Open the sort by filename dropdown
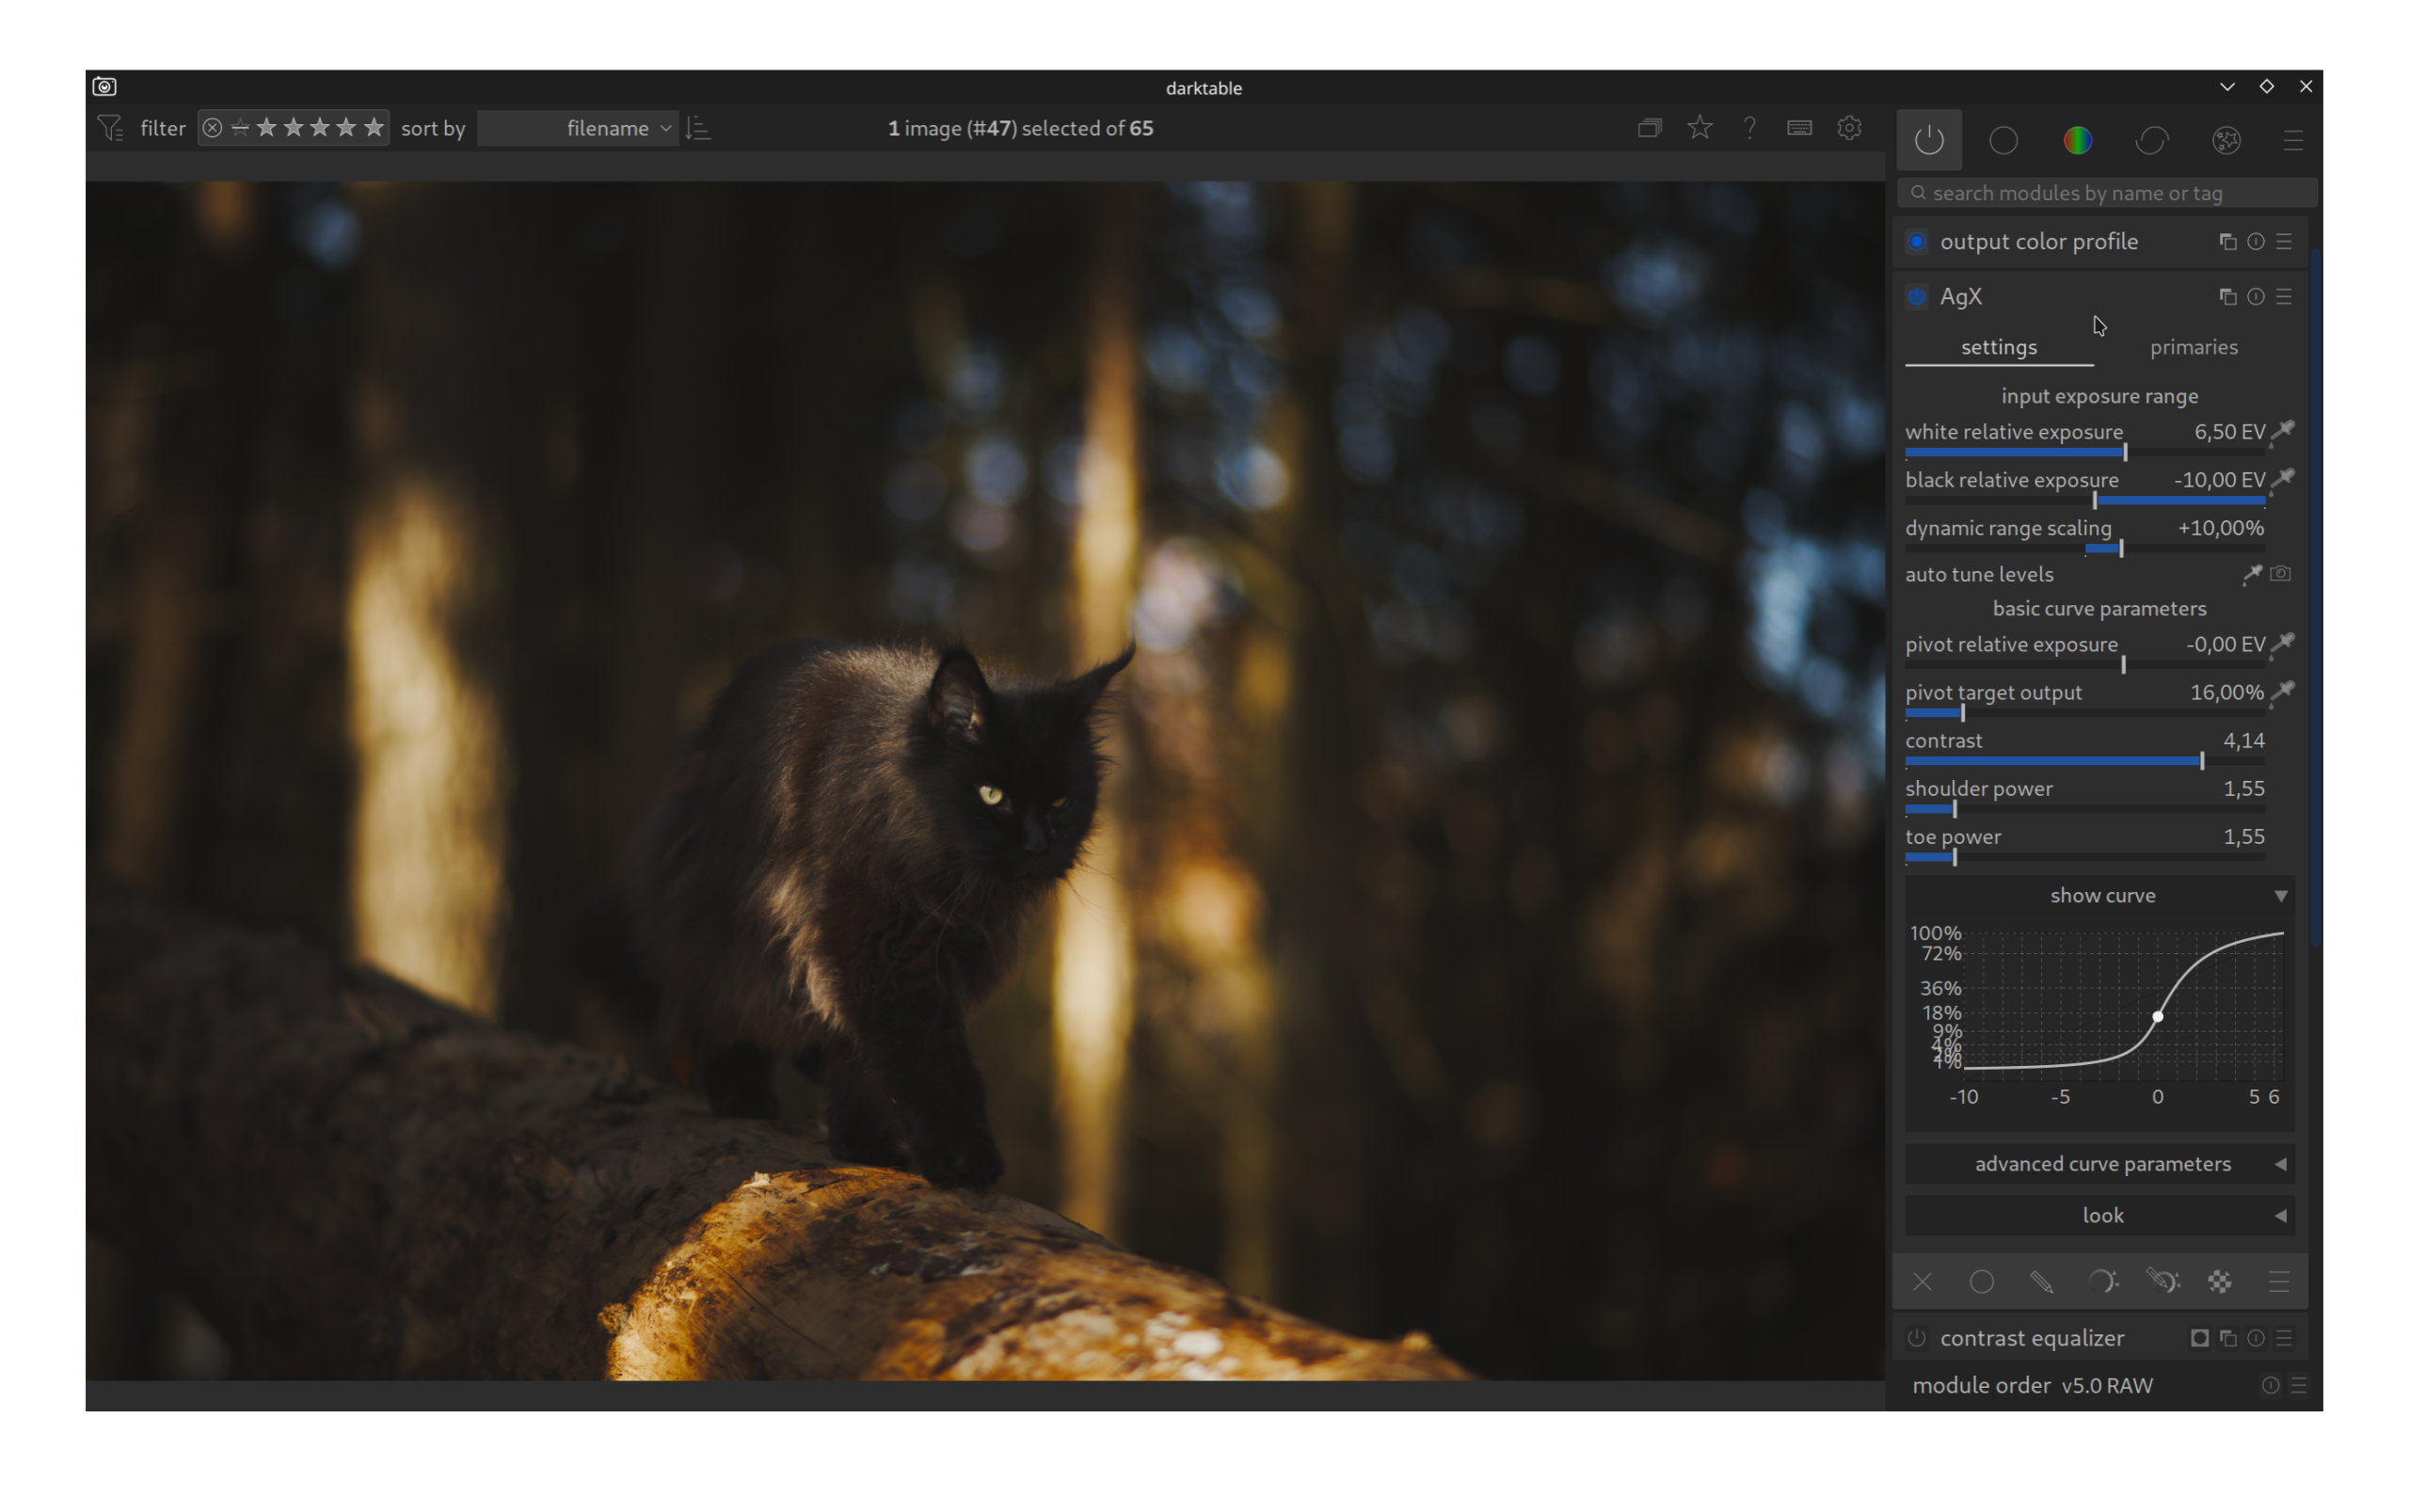This screenshot has width=2409, height=1512. 578,128
